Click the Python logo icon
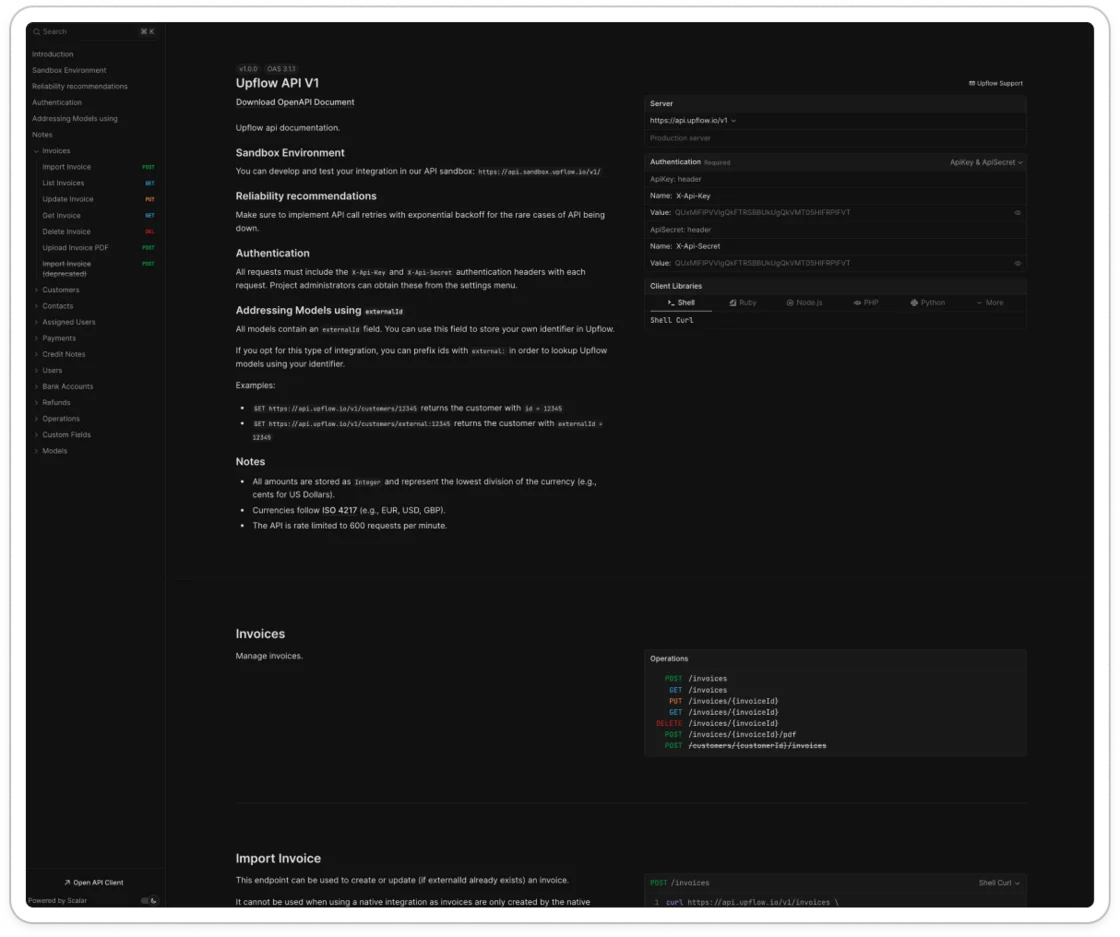The image size is (1120, 937). [914, 303]
